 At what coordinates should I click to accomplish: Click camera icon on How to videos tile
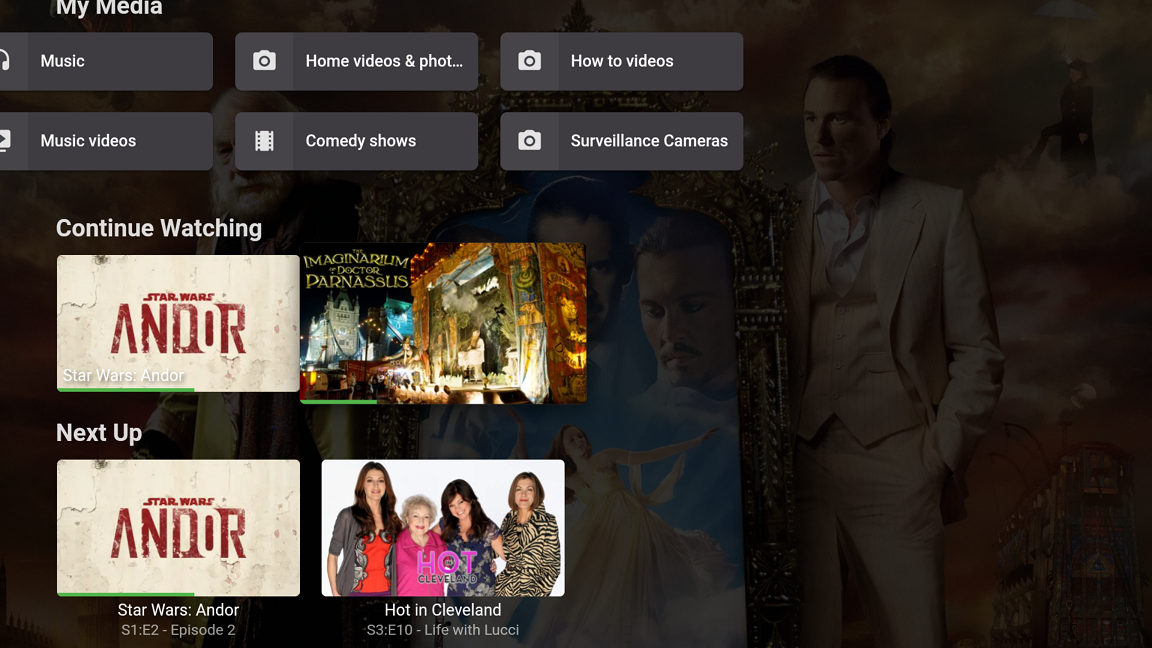[x=529, y=61]
